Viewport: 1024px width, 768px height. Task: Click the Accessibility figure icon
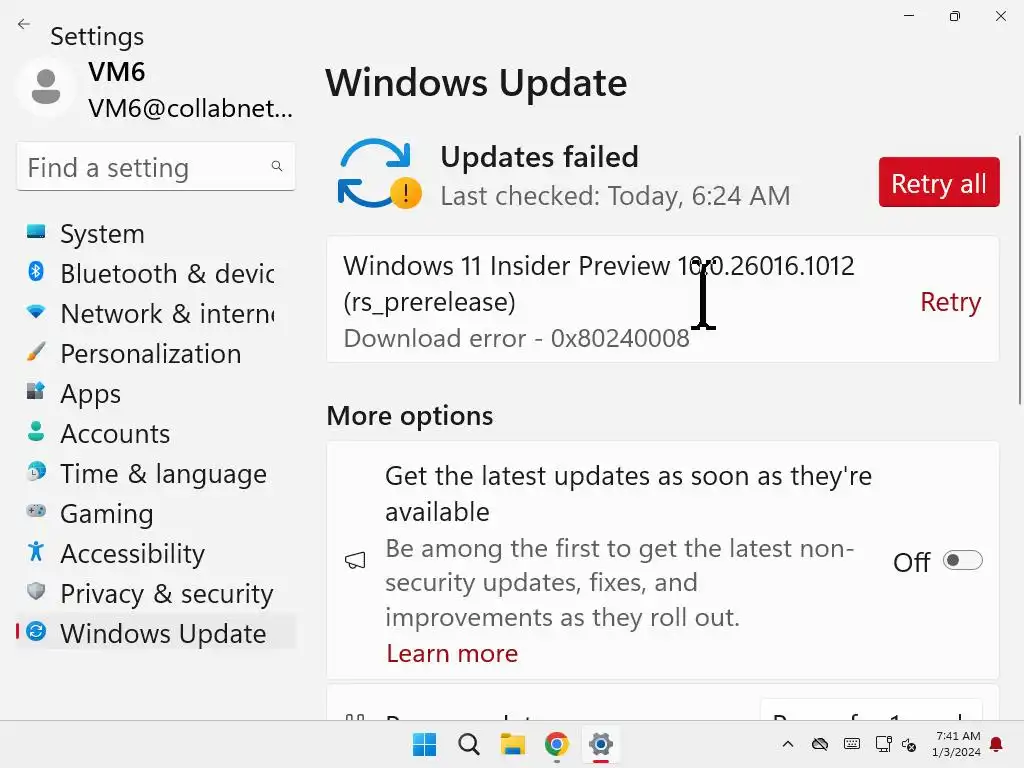pos(36,551)
